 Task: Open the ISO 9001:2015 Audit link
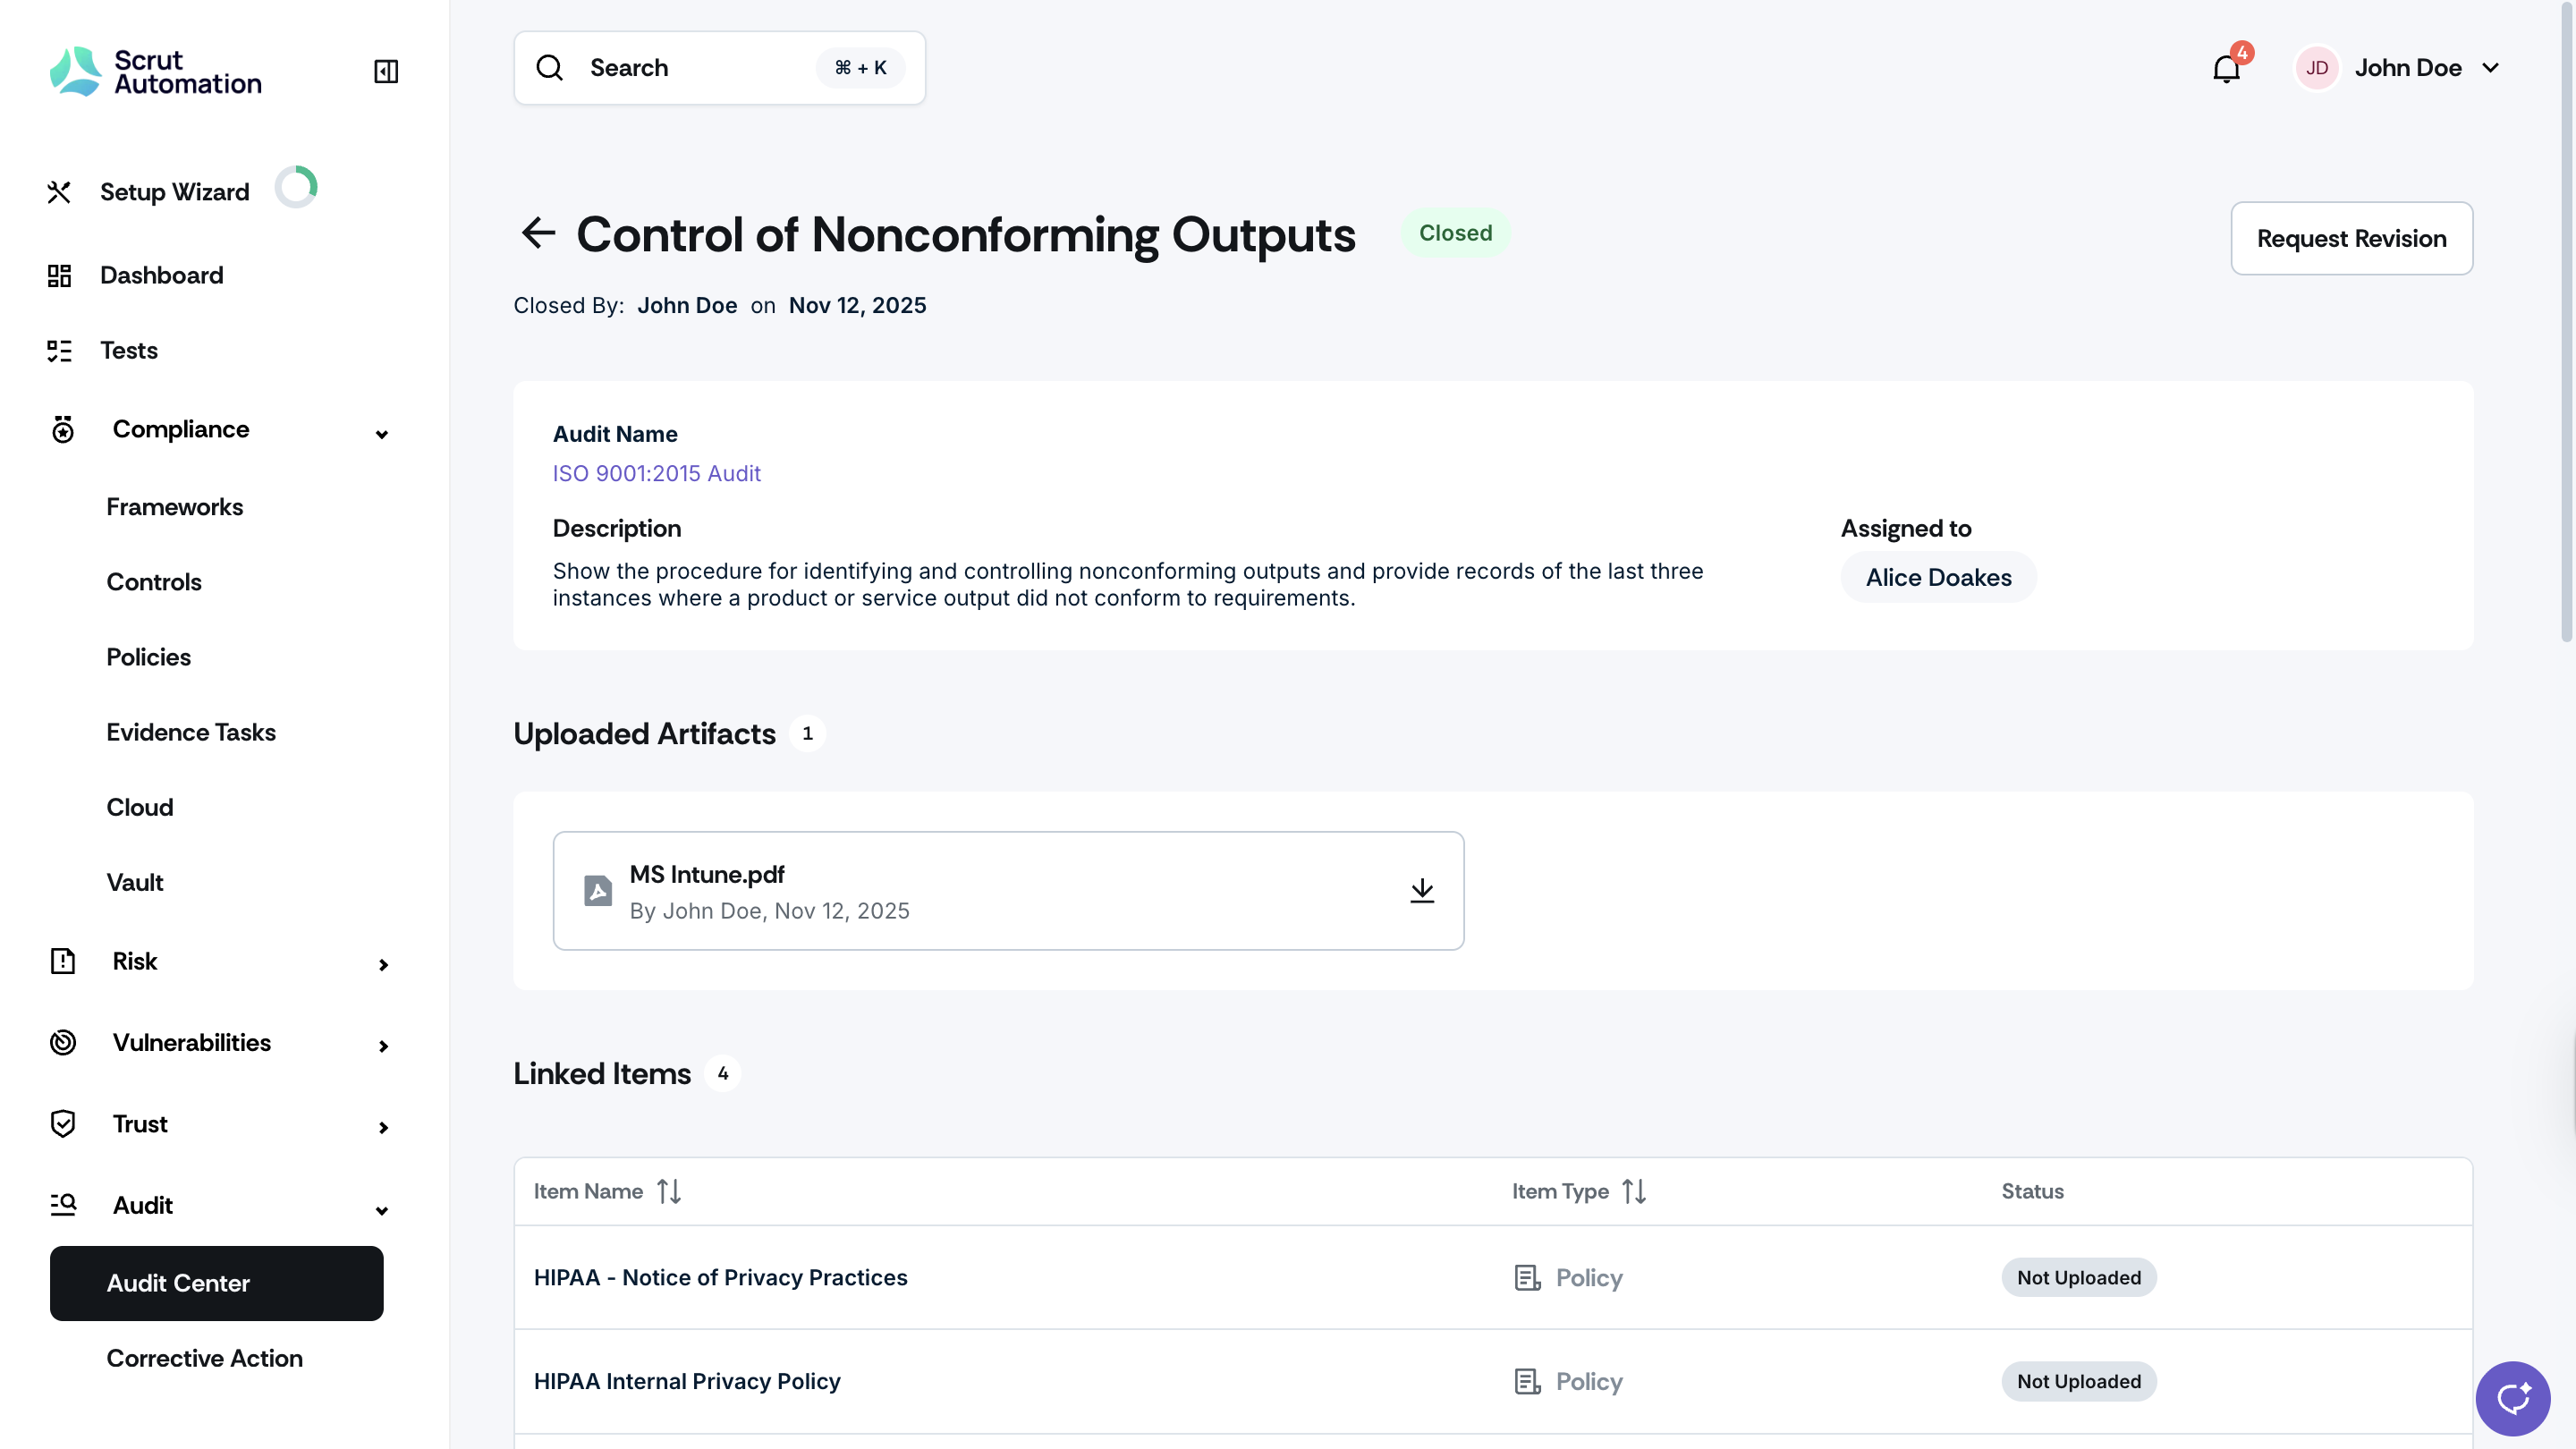[657, 473]
